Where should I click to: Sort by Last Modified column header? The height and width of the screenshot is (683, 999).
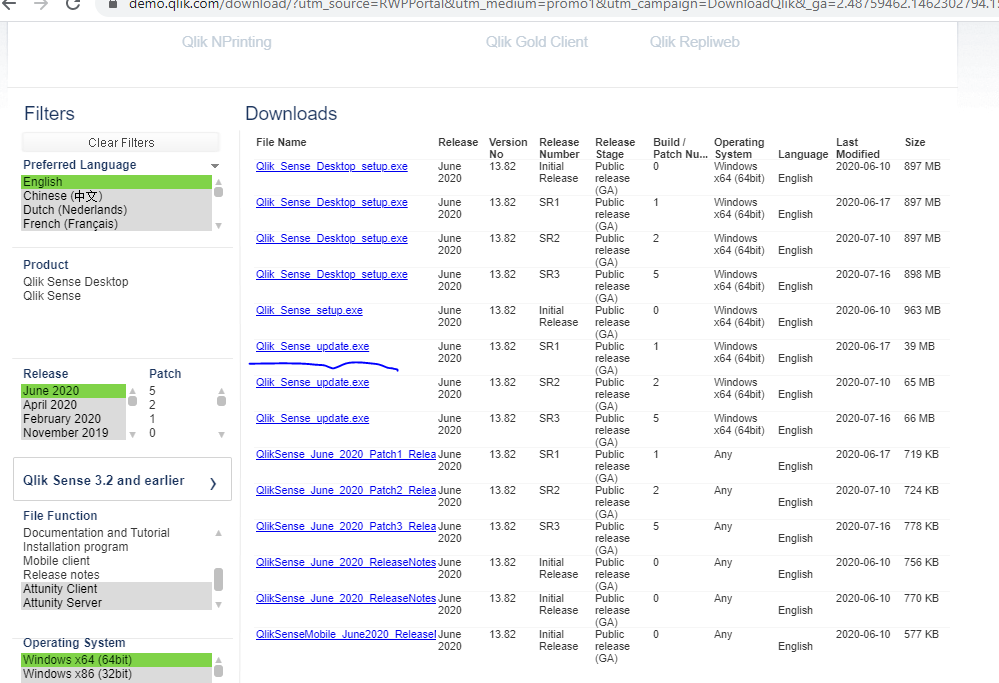[x=858, y=148]
